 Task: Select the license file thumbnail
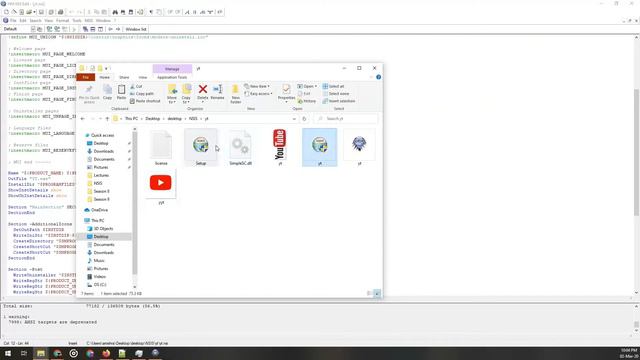pos(161,147)
